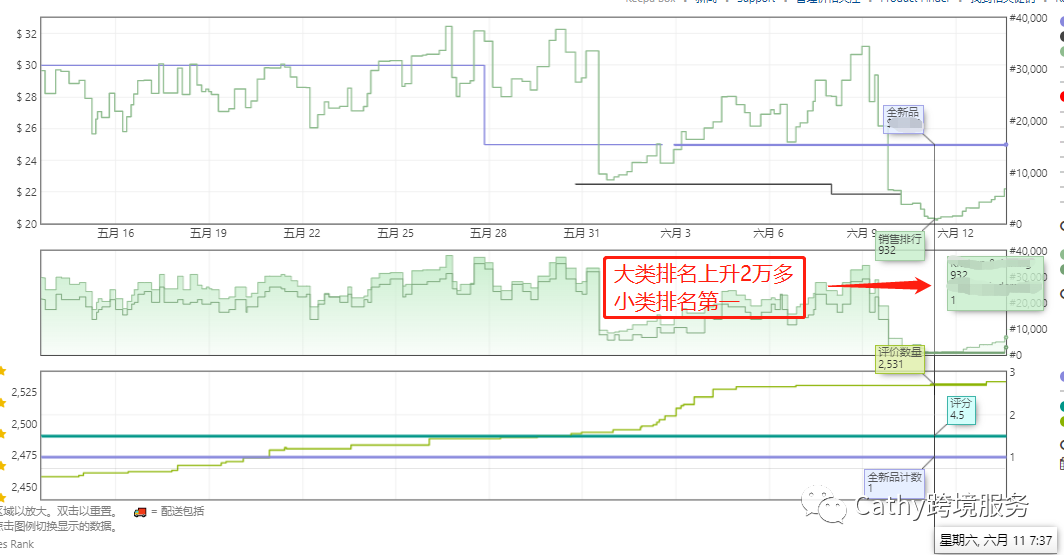Click the red-bordered 大类排名上升2万多 annotation
Image resolution: width=1064 pixels, height=555 pixels.
(704, 287)
